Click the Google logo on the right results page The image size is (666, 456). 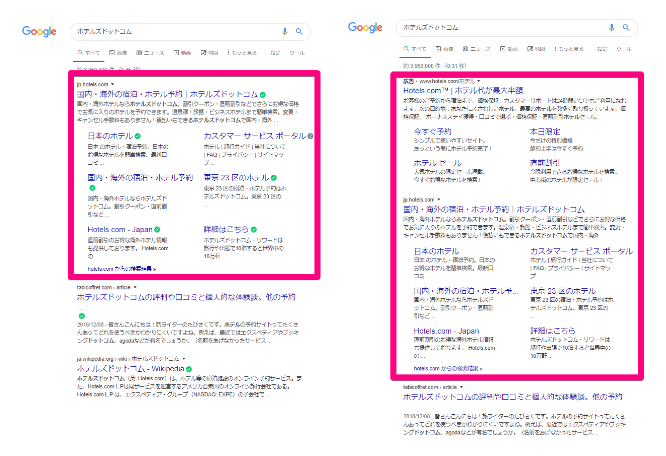click(365, 28)
